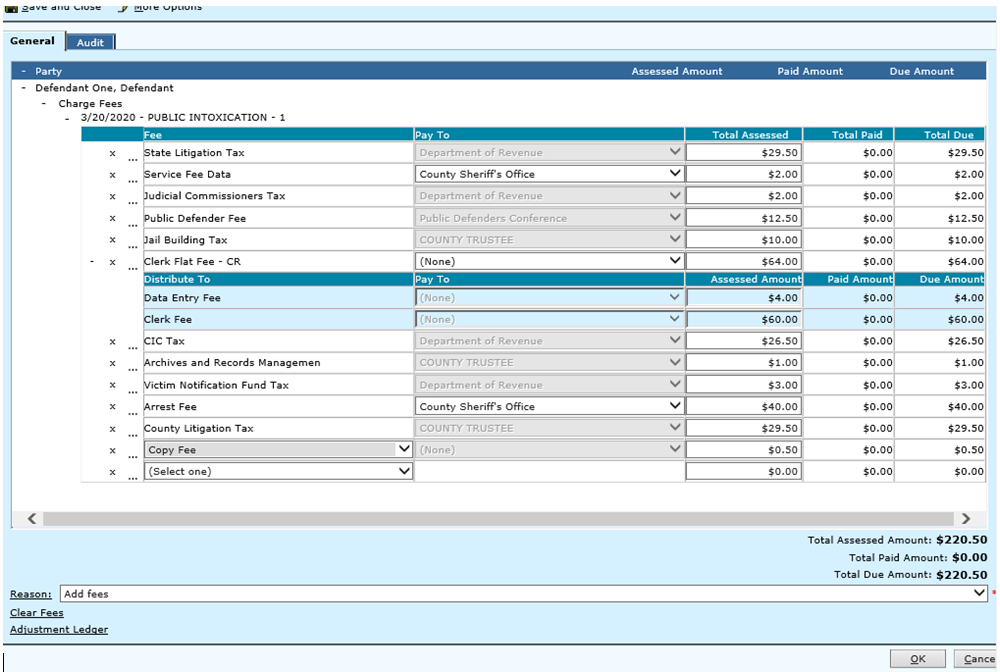Select the General tab
This screenshot has height=672, width=1000.
click(x=32, y=41)
